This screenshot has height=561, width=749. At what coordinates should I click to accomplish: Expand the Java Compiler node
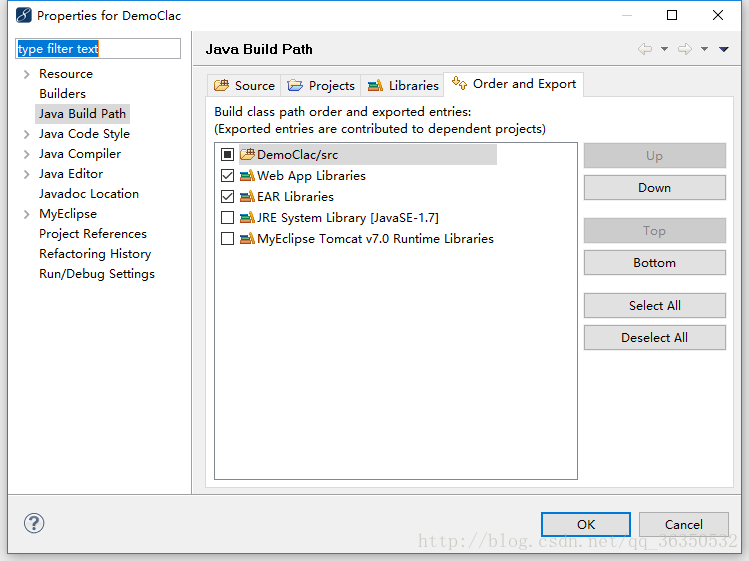[27, 154]
